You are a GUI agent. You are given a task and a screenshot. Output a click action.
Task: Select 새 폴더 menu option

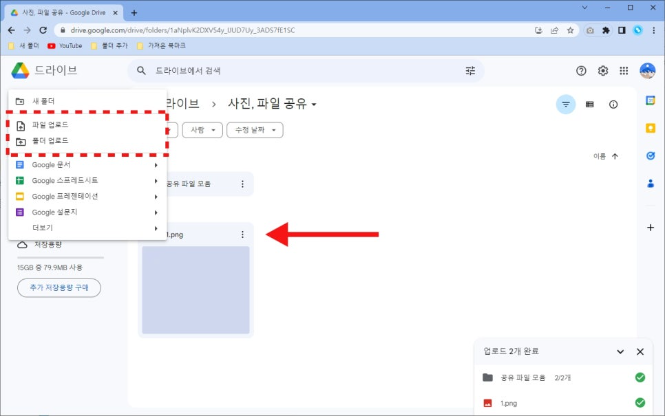point(47,101)
